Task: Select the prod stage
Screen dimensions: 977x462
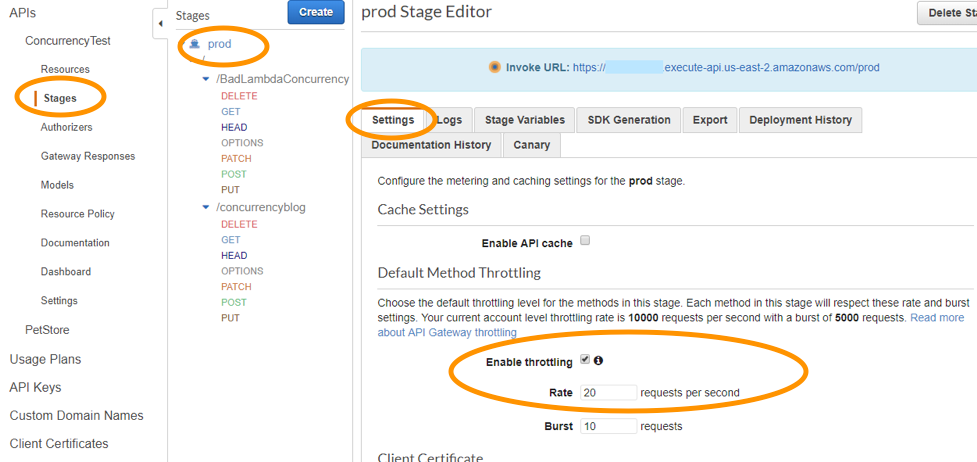Action: point(219,44)
